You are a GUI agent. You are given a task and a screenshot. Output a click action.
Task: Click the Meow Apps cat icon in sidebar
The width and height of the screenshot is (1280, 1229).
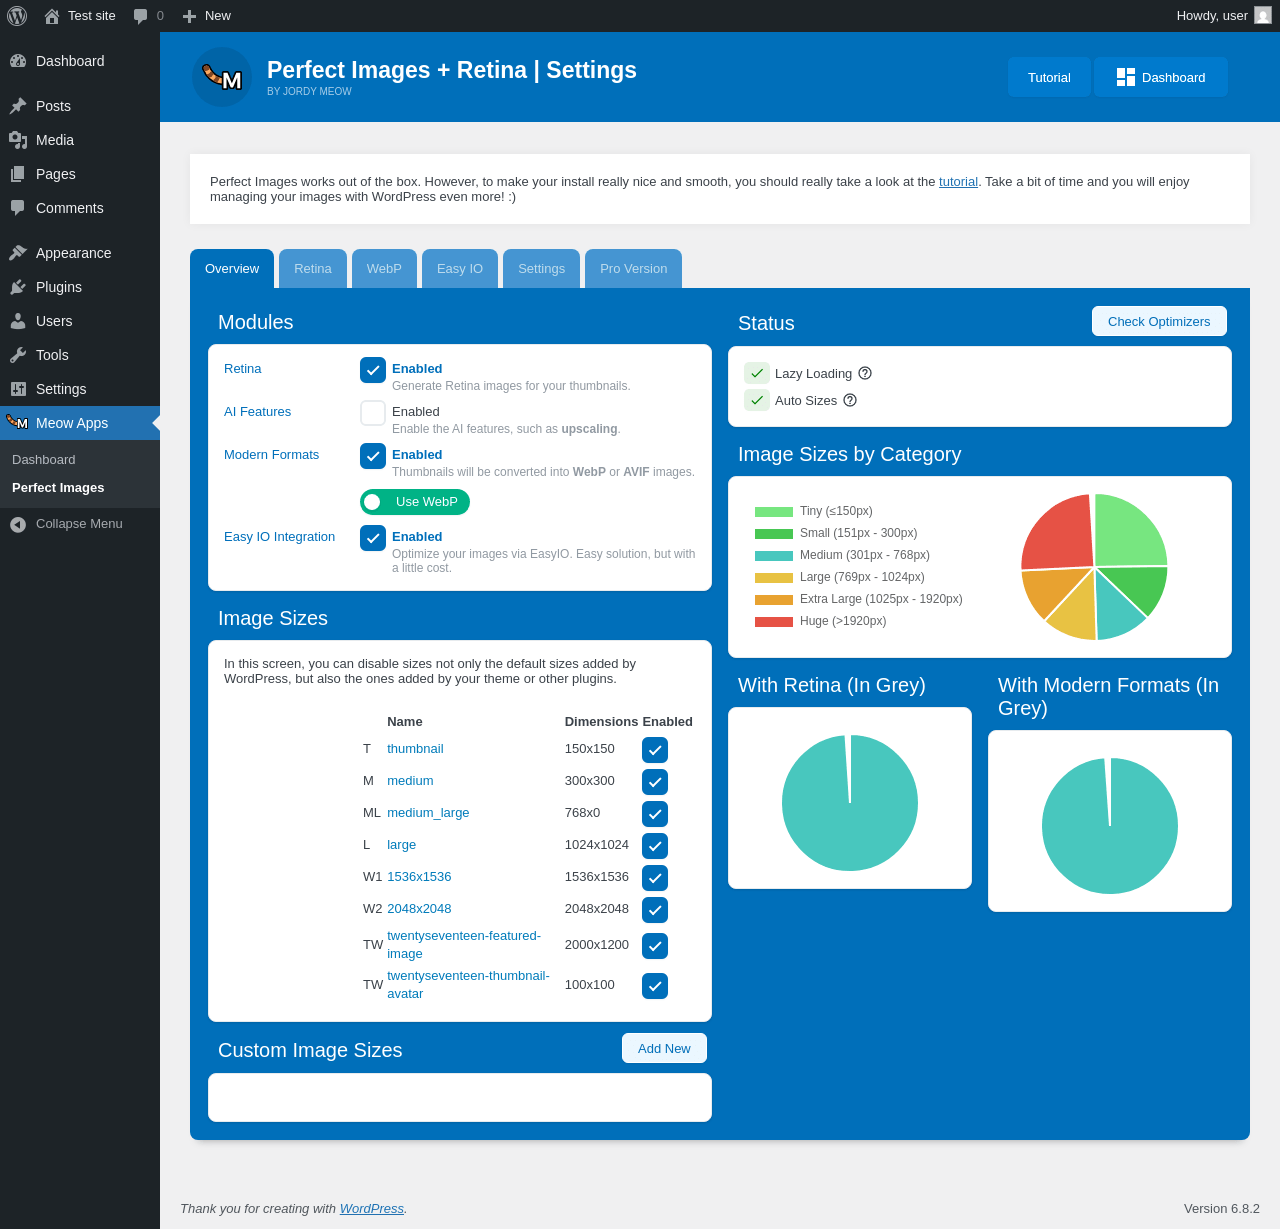(x=17, y=422)
